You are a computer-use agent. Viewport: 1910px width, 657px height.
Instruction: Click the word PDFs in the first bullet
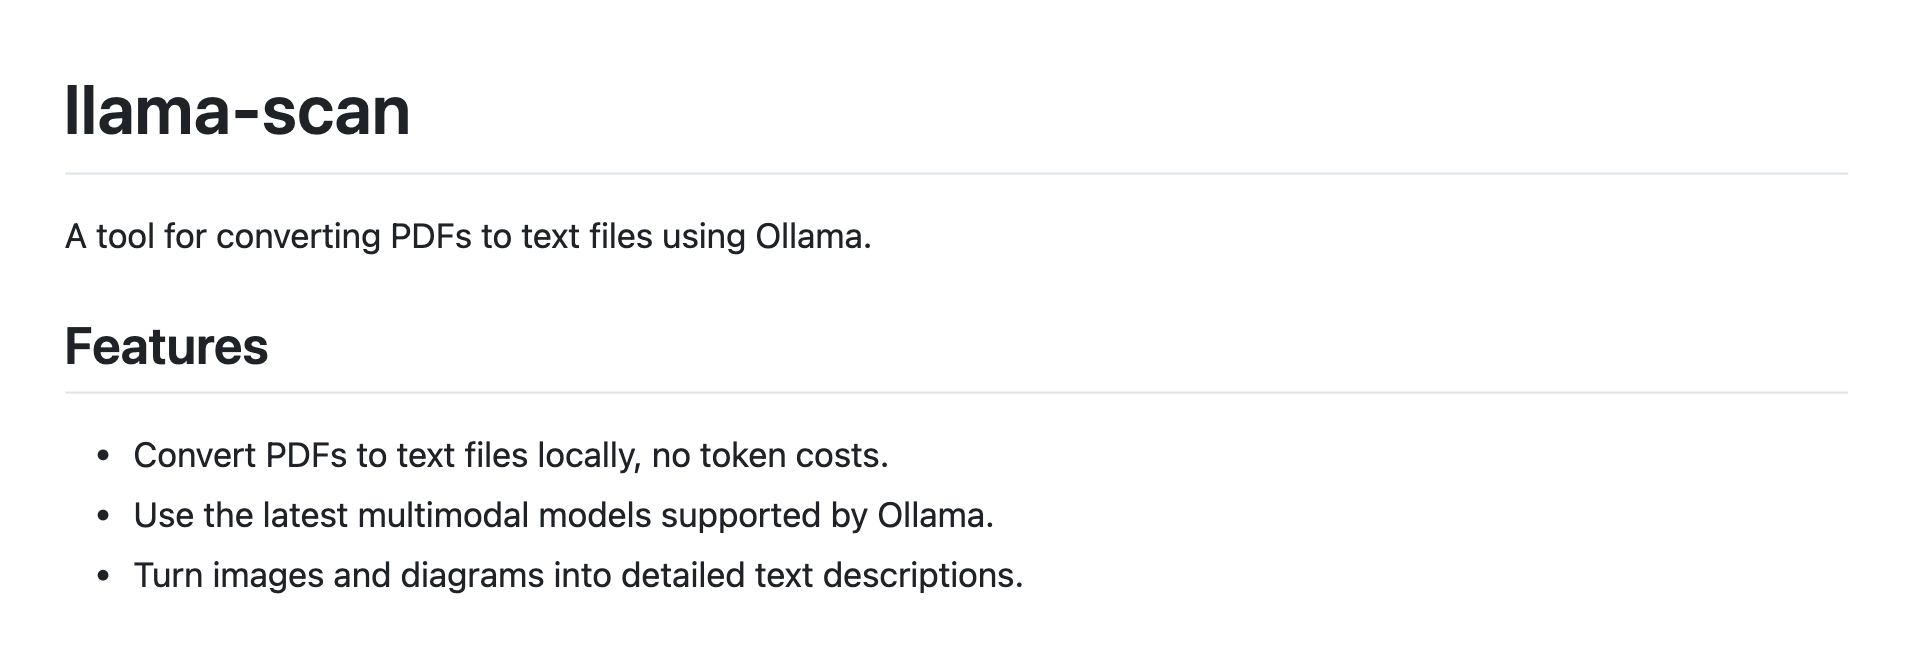(305, 456)
